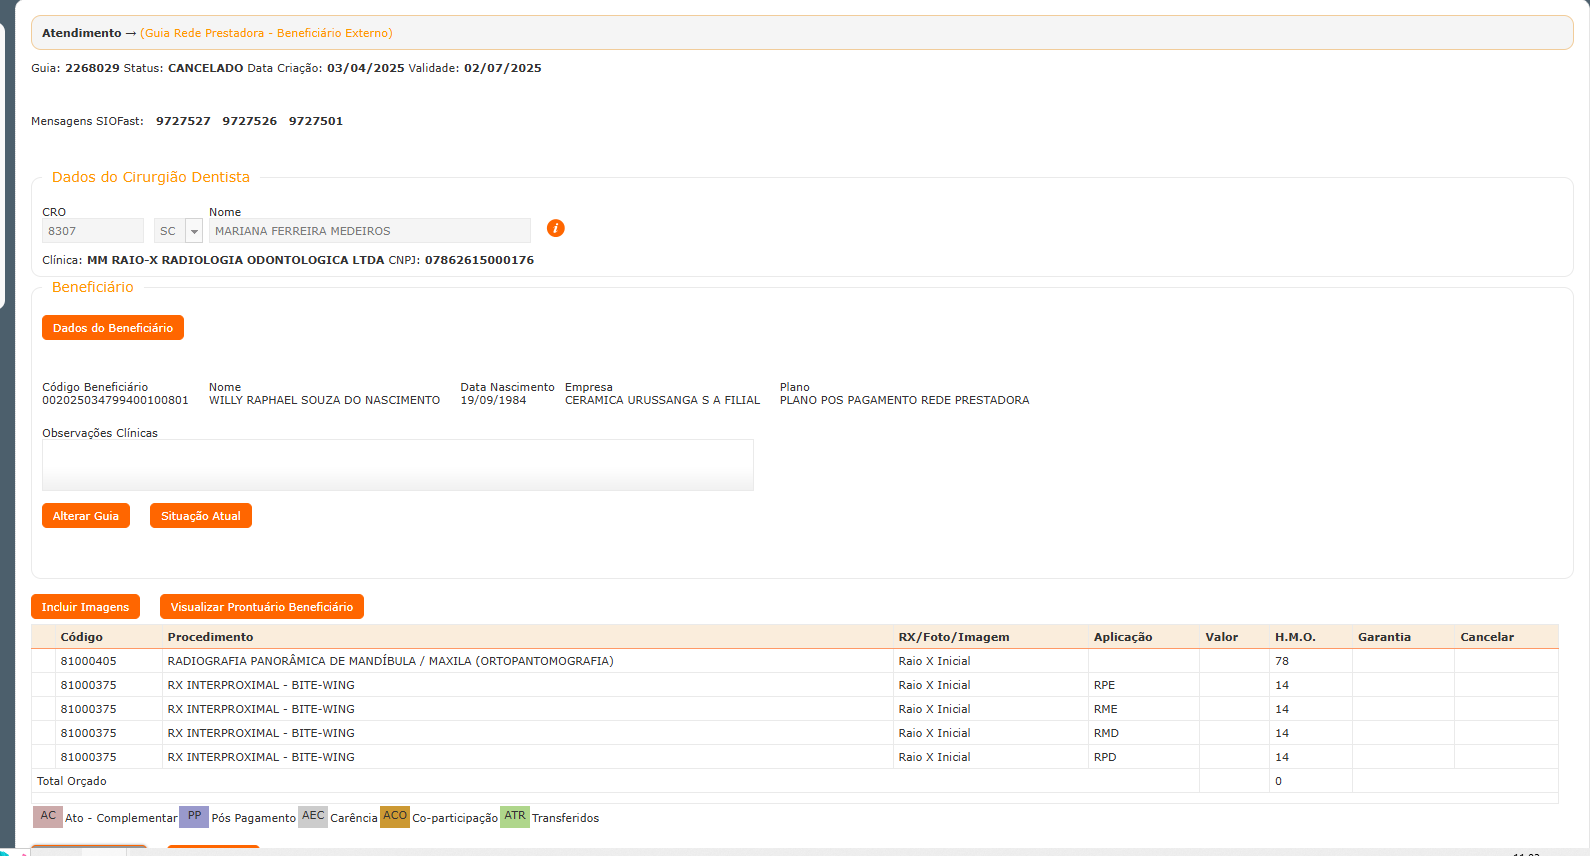The height and width of the screenshot is (856, 1590).
Task: Select the Radiografia Panorâmica procedure row
Action: (x=390, y=661)
